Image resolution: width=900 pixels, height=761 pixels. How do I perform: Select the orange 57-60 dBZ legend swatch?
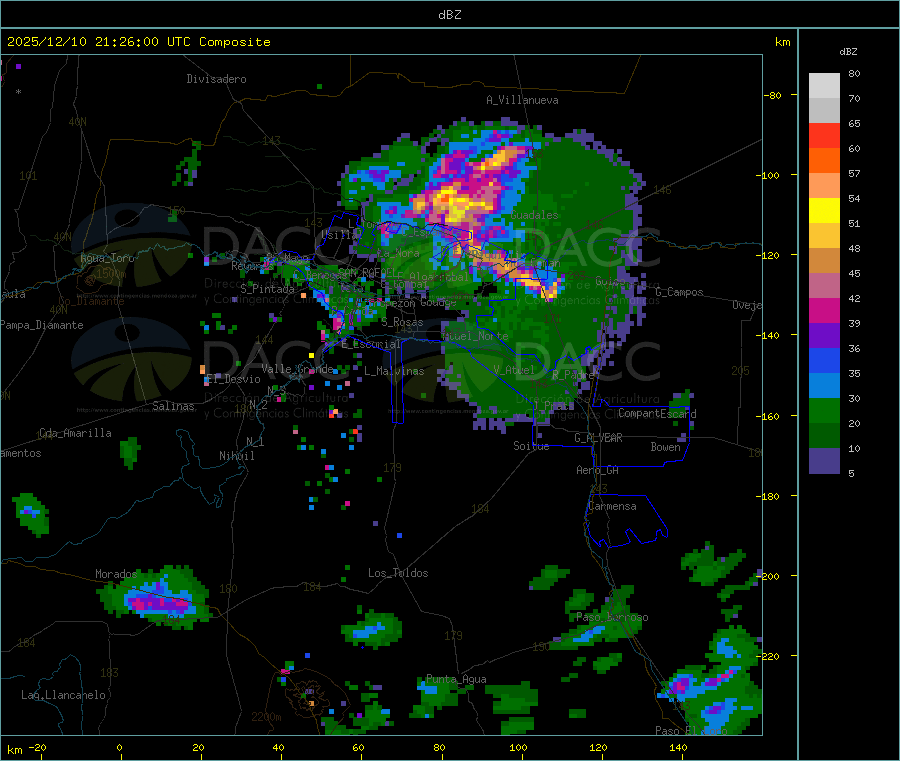[x=824, y=161]
